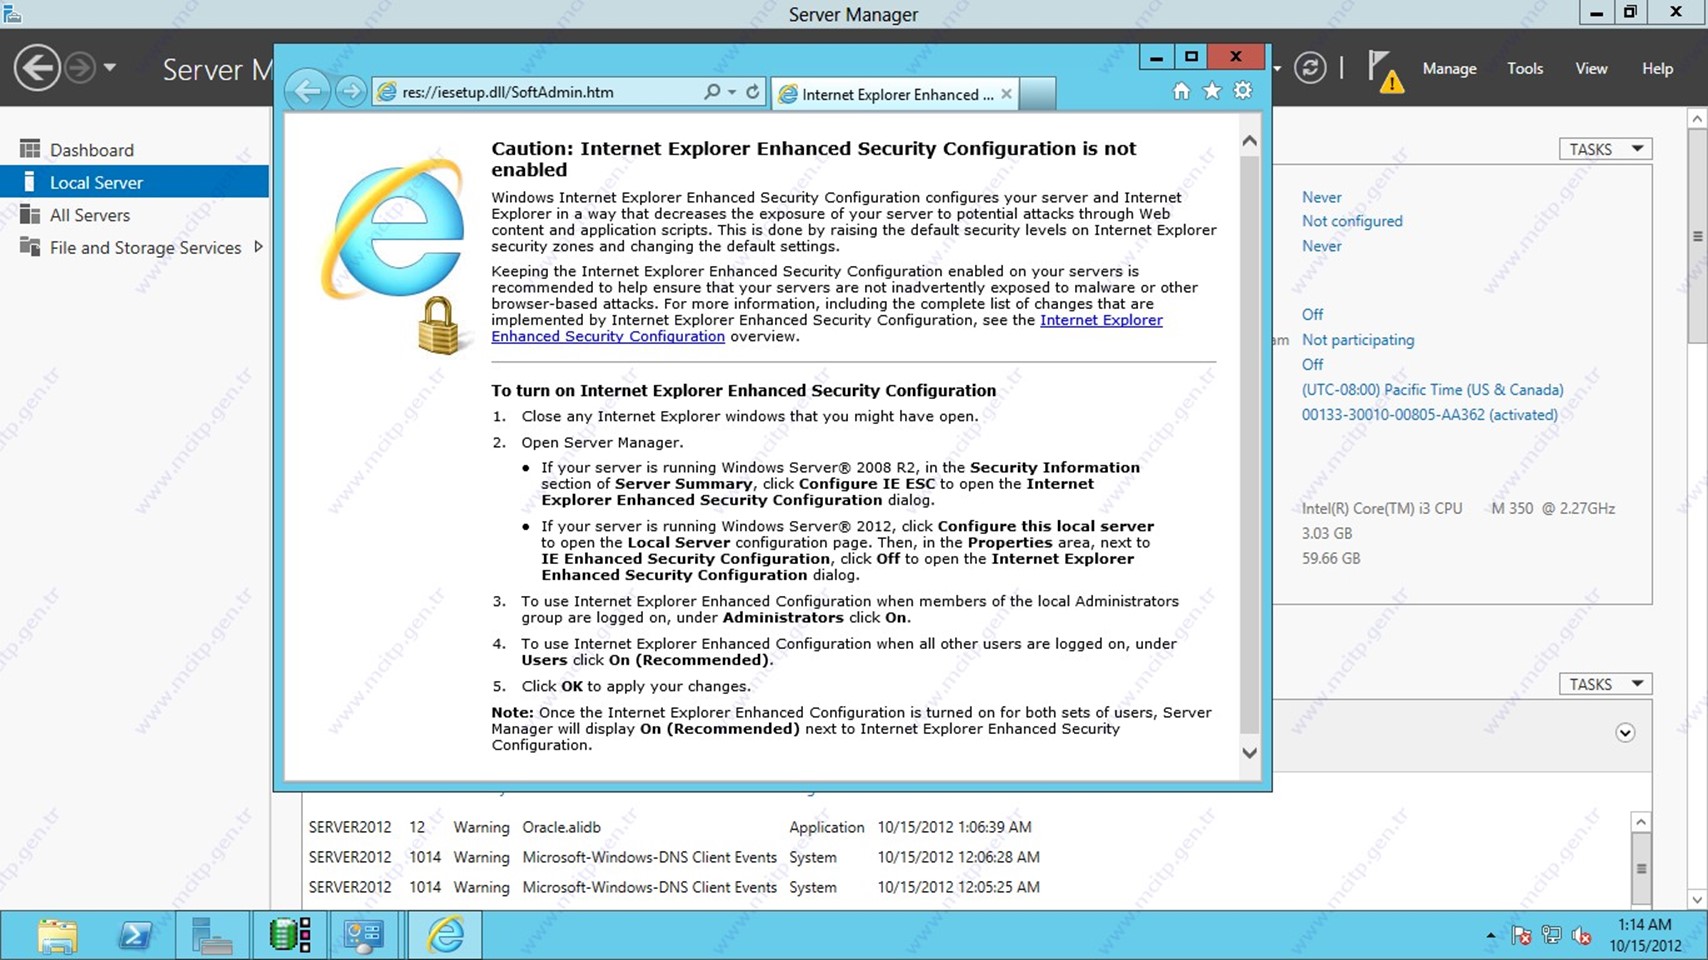Image resolution: width=1708 pixels, height=960 pixels.
Task: Open the lower TASKS dropdown
Action: click(x=1605, y=684)
